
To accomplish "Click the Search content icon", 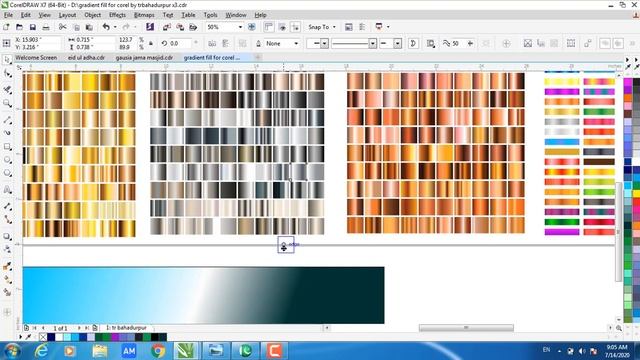I will [x=150, y=27].
